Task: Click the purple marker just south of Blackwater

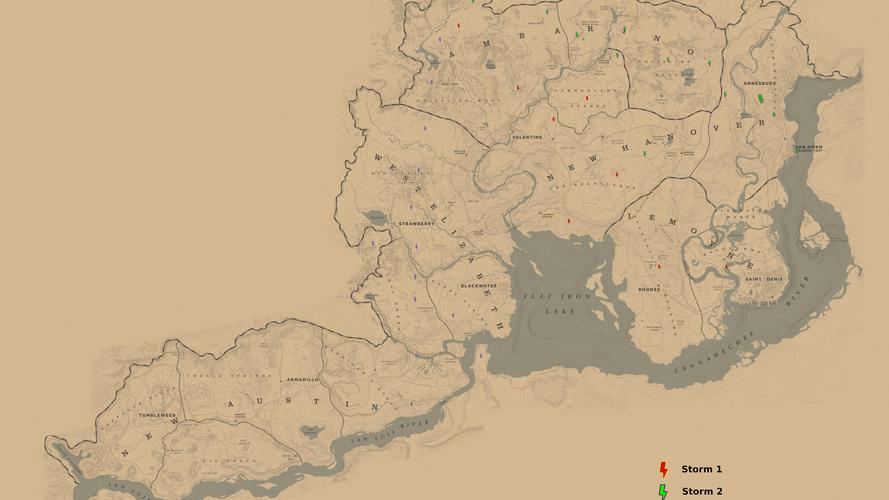Action: pos(452,314)
